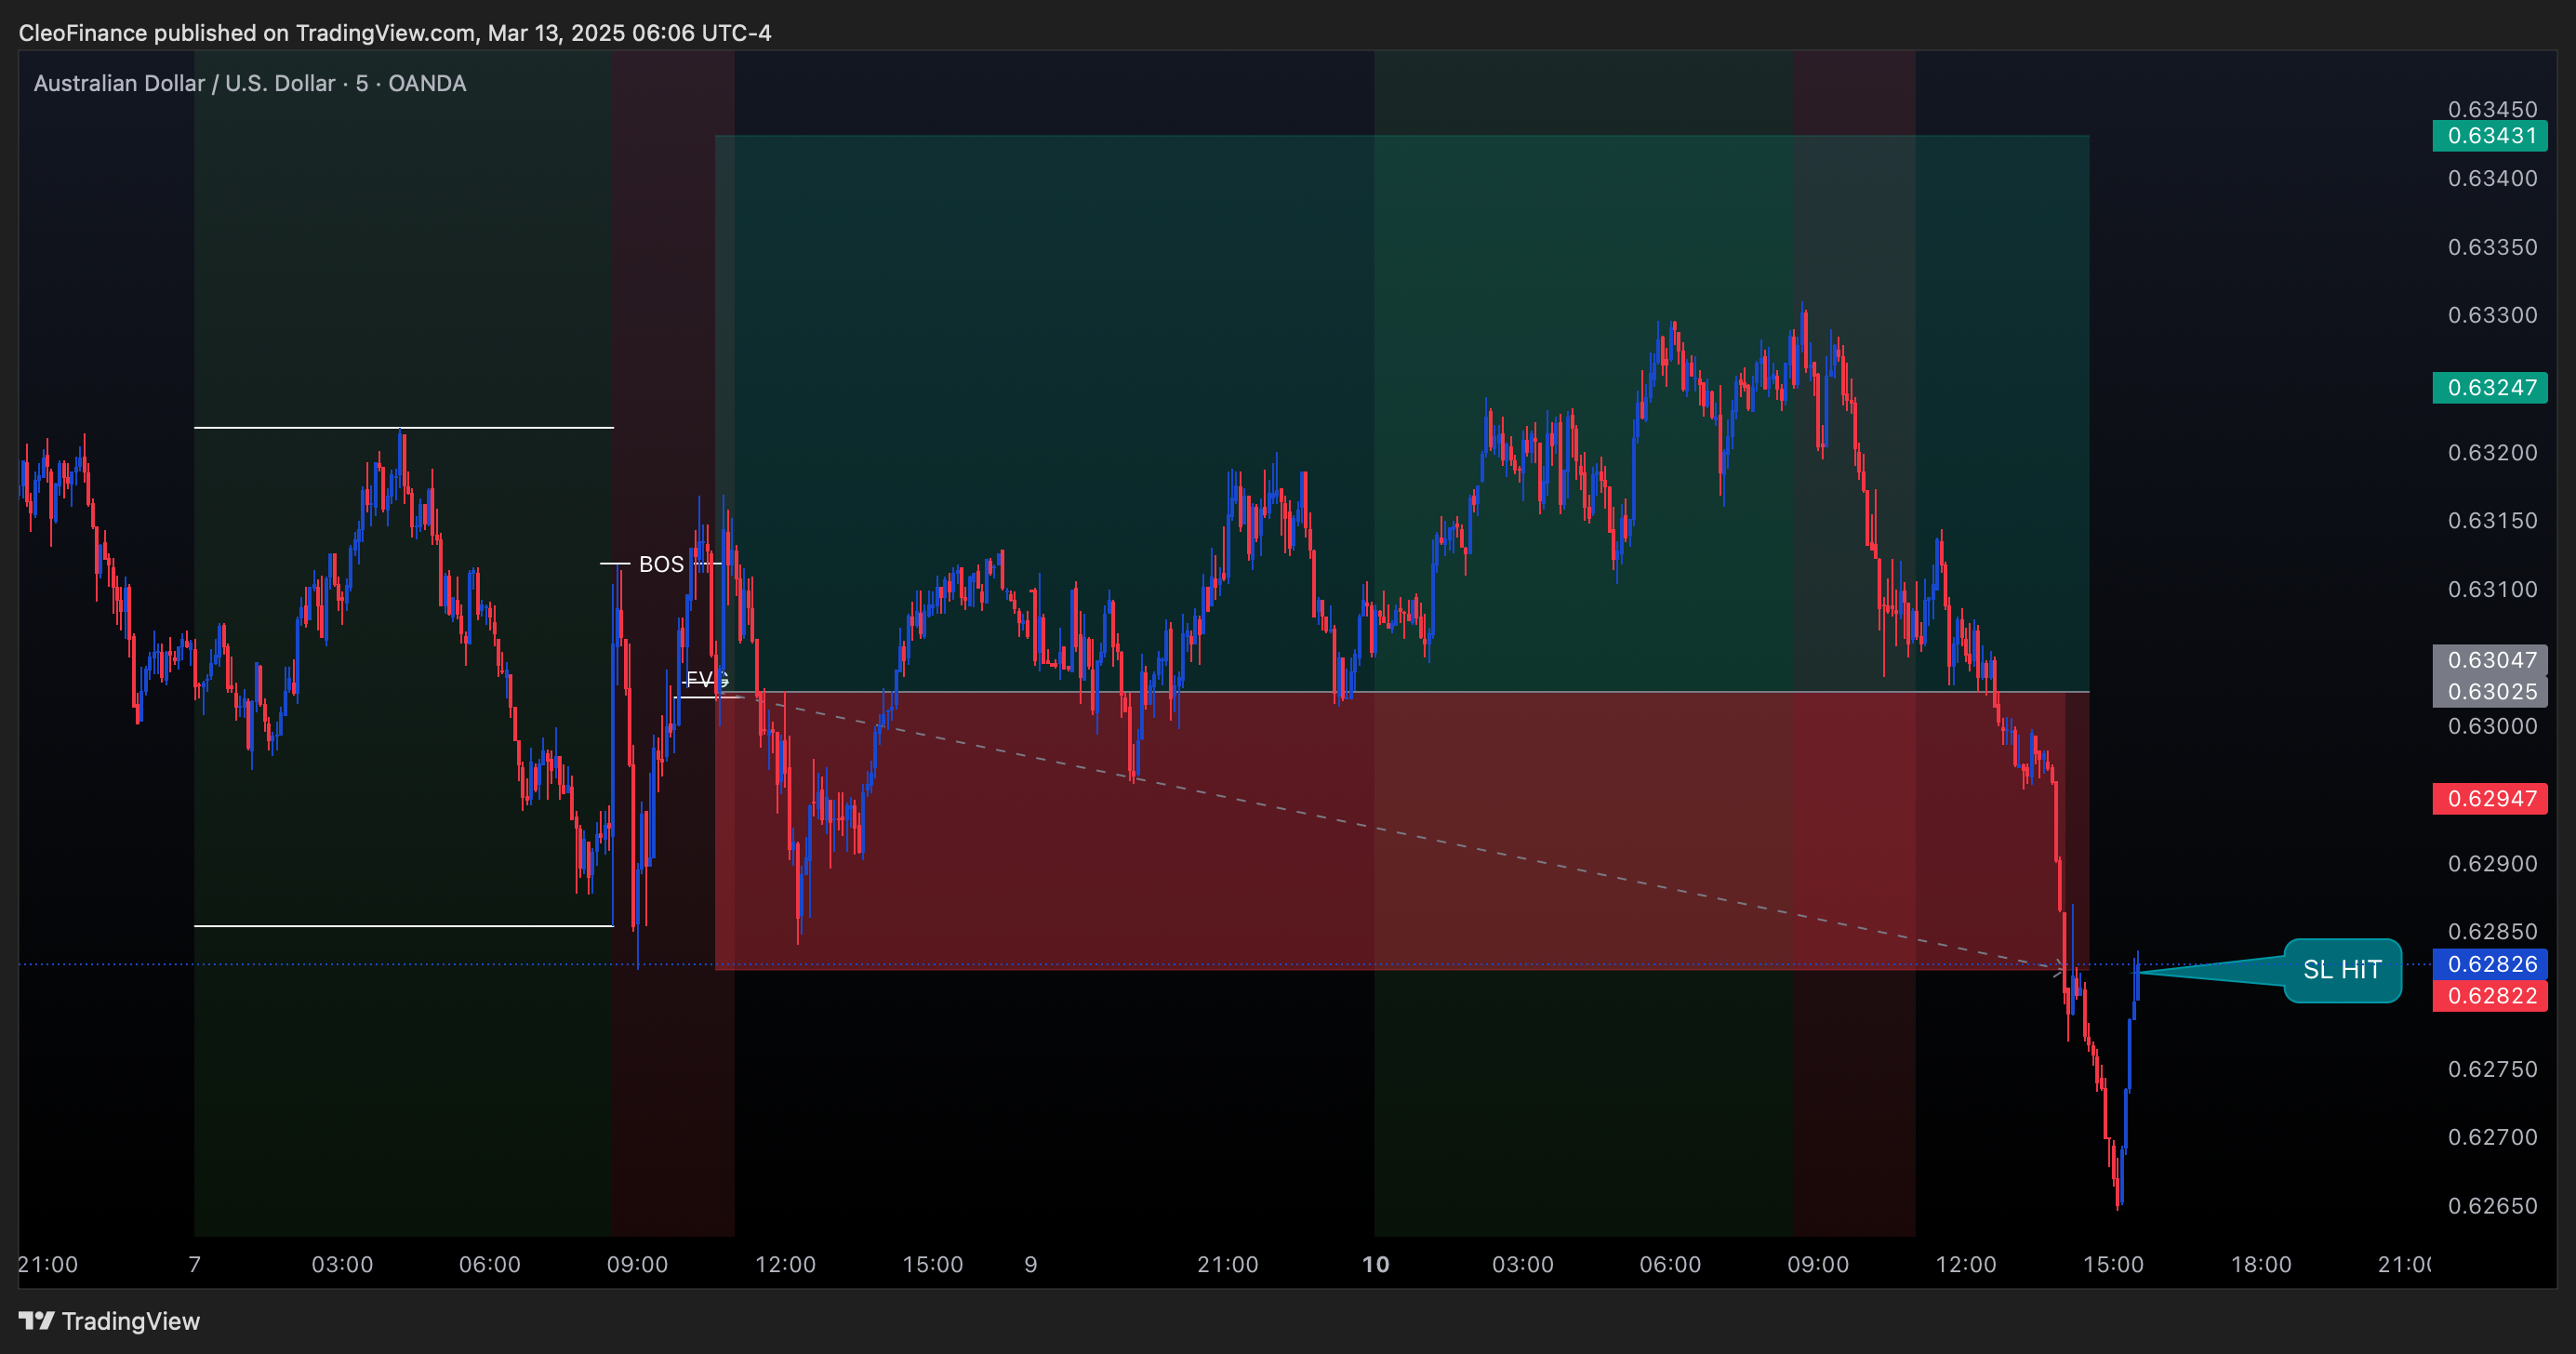Click the TradingView logo at bottom left
The width and height of the screenshot is (2576, 1354).
tap(109, 1321)
